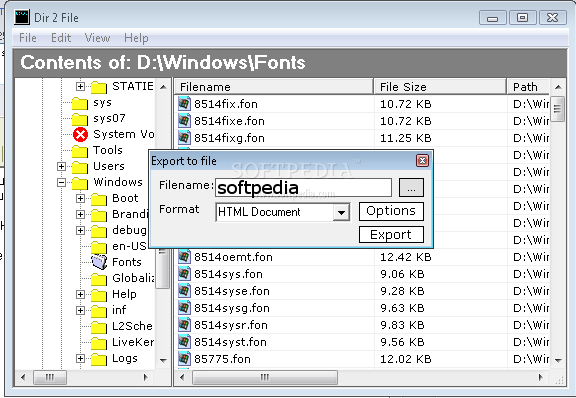Expand the Users folder node
The height and width of the screenshot is (398, 576).
click(61, 166)
